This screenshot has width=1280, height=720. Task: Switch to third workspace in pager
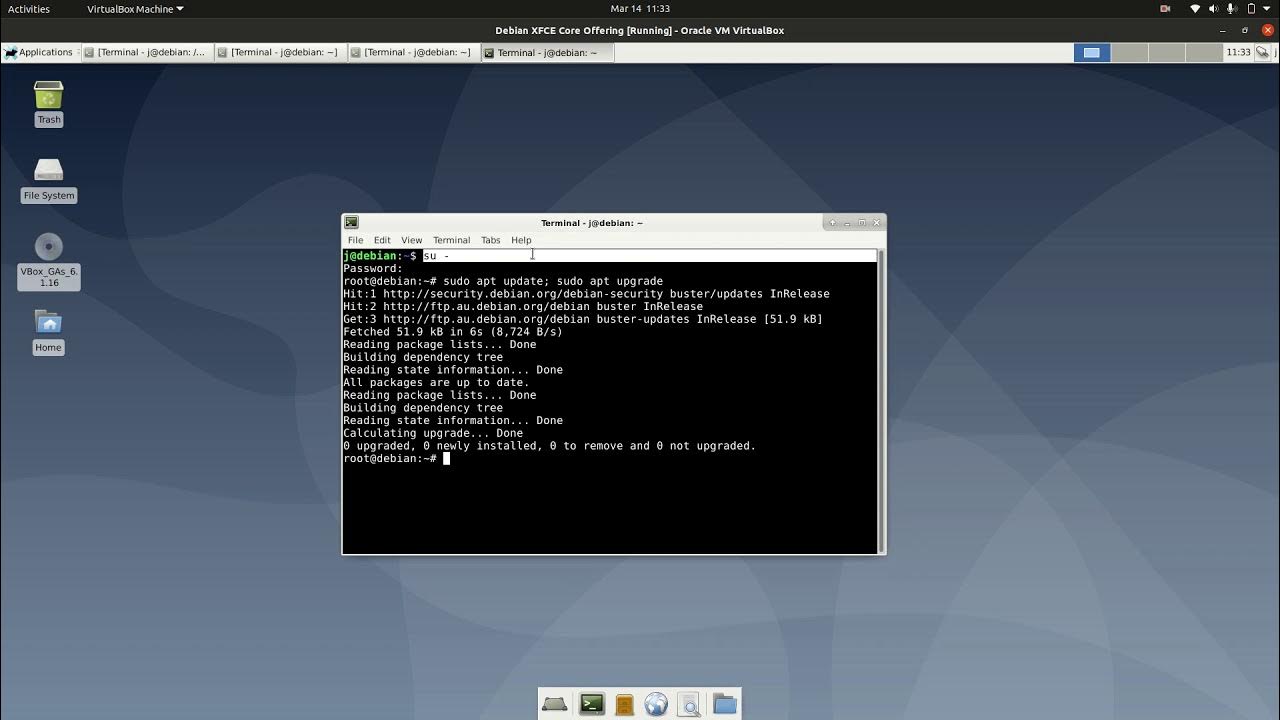(1166, 52)
